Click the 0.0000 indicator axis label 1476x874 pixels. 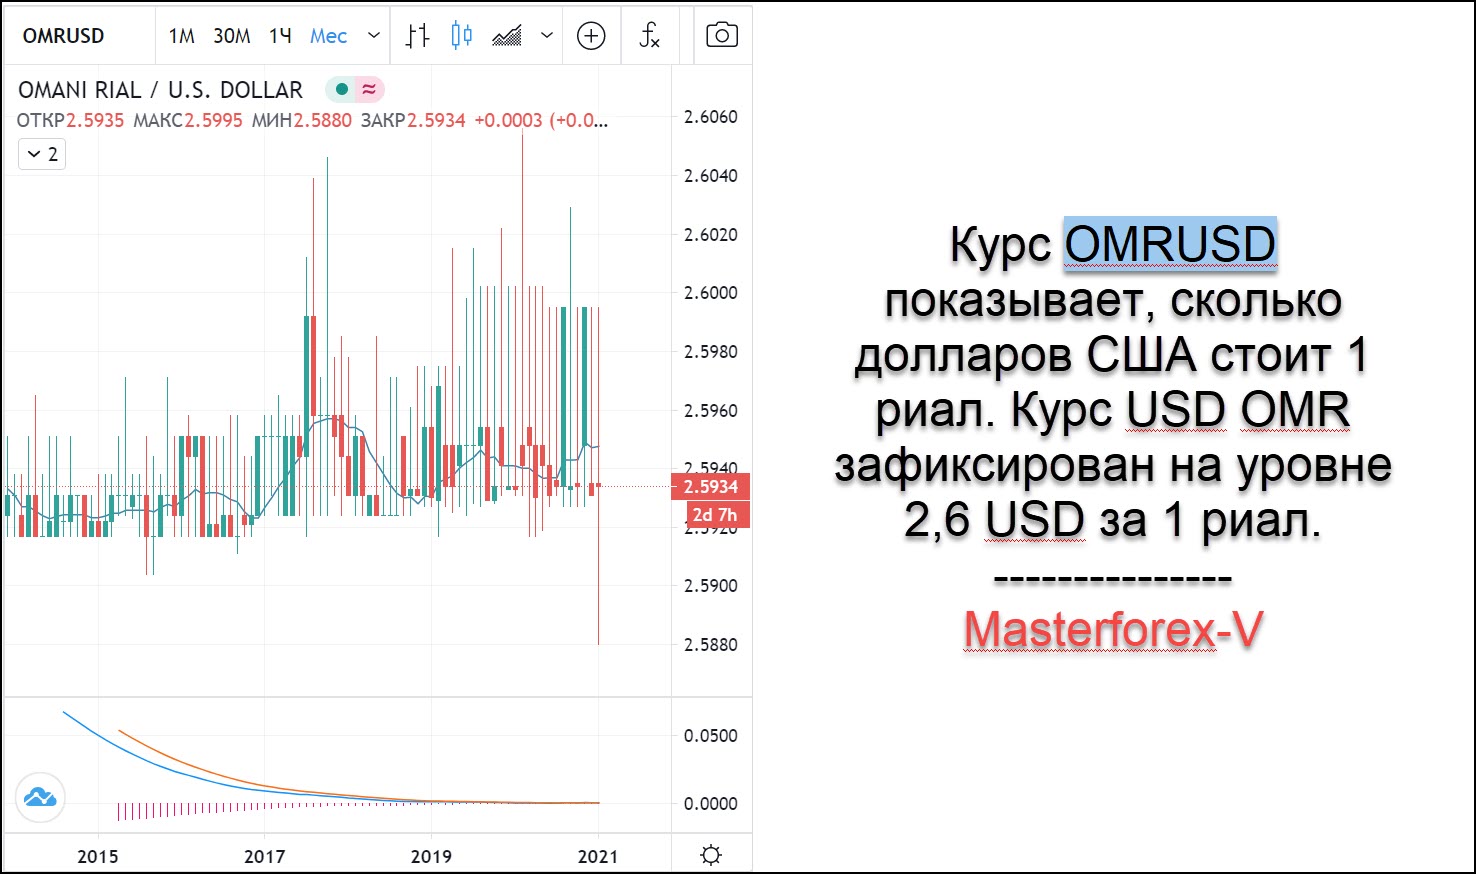tap(711, 804)
